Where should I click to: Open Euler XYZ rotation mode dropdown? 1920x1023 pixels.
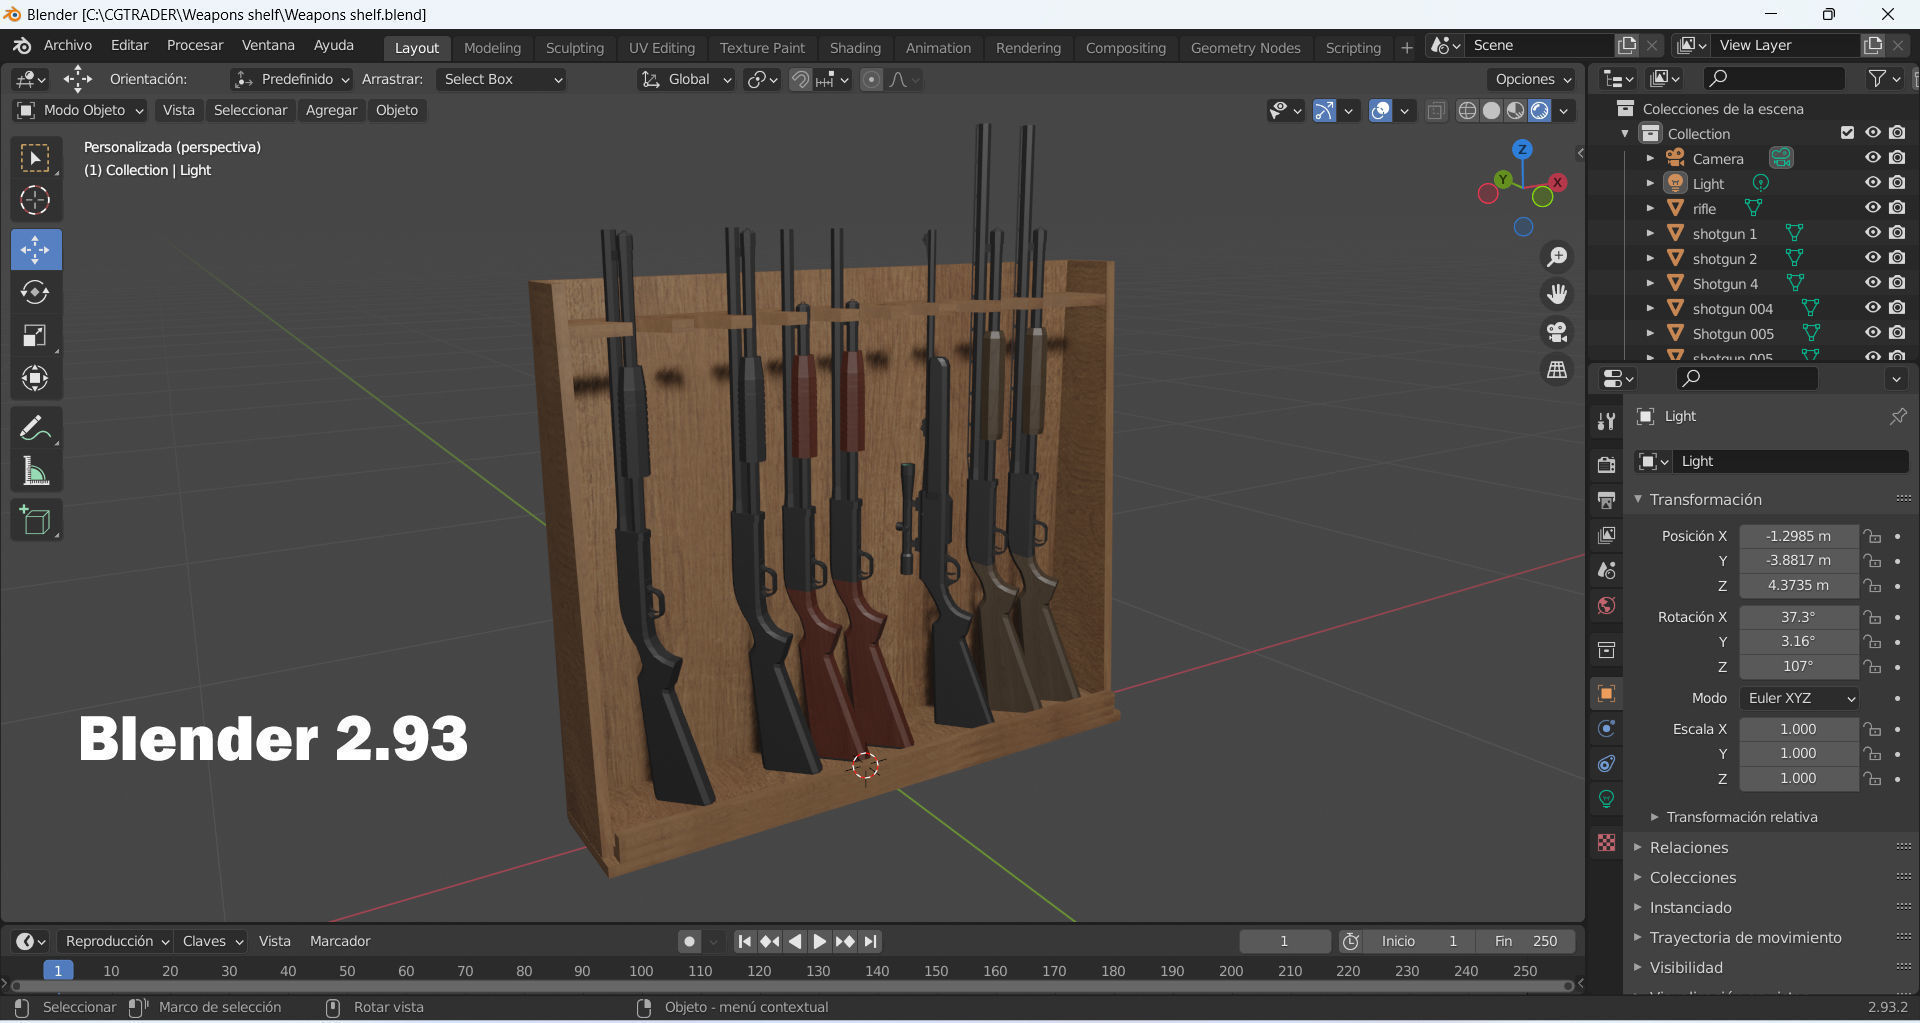[x=1800, y=698]
